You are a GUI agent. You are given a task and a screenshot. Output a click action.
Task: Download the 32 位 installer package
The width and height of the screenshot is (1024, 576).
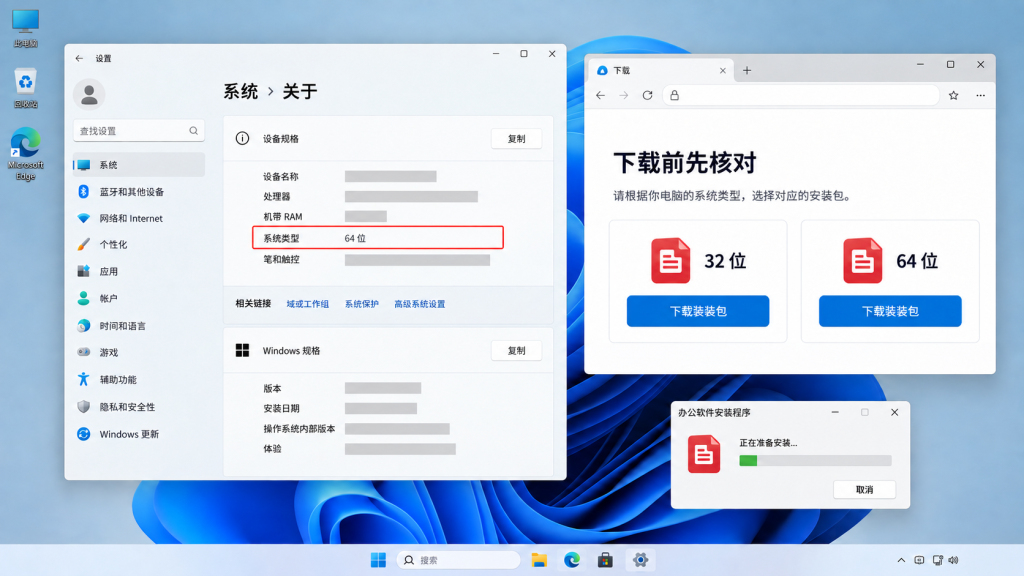697,311
